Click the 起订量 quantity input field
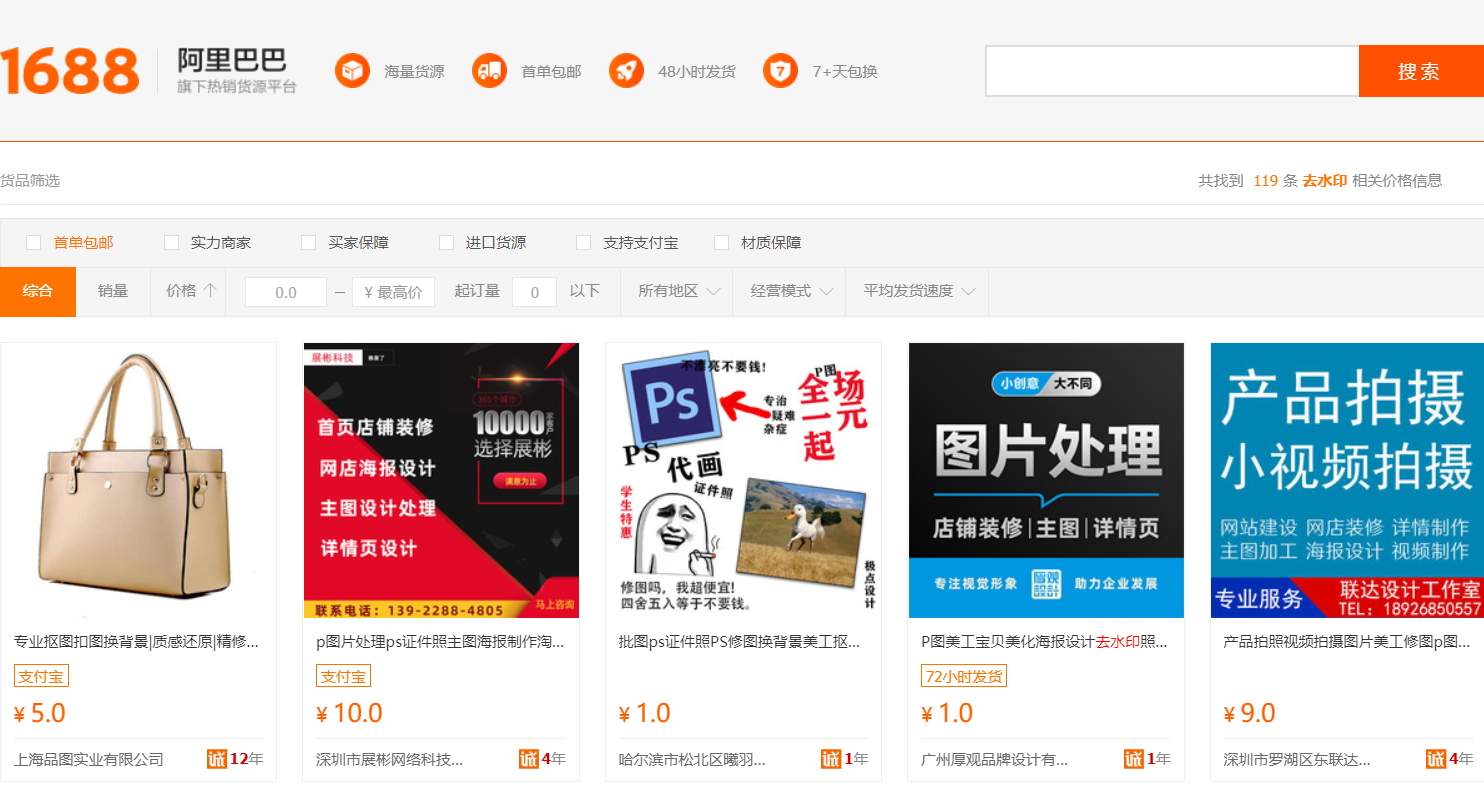This screenshot has width=1484, height=796. tap(535, 292)
